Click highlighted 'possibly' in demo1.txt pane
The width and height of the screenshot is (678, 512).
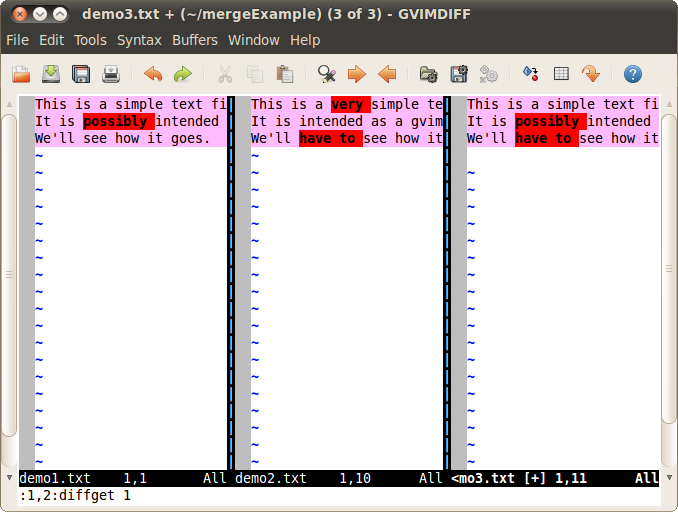(118, 122)
